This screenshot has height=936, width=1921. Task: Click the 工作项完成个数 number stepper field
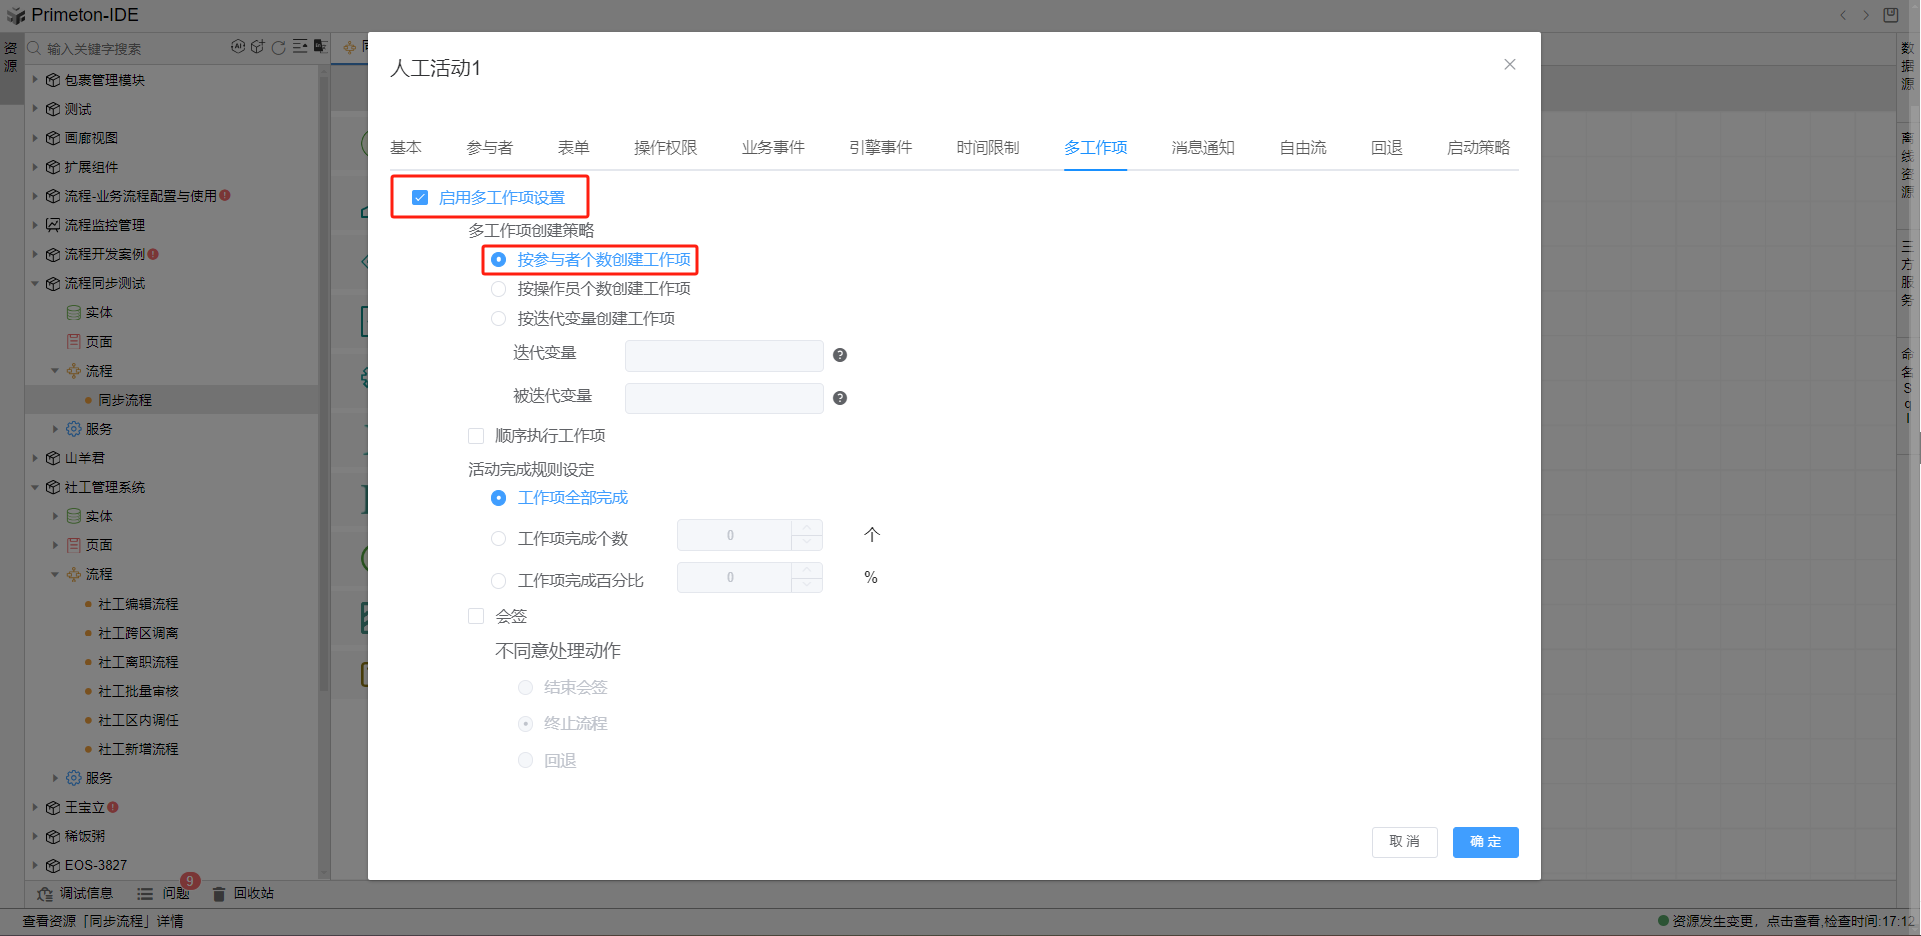(734, 536)
